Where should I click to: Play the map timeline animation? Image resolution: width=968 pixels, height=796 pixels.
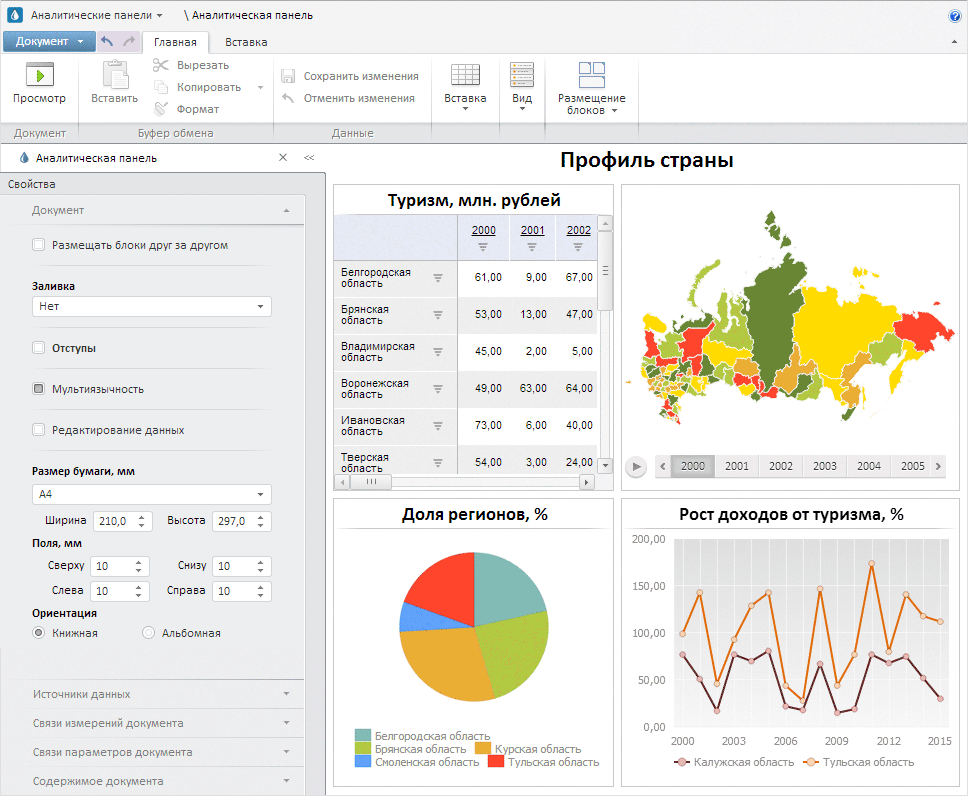[636, 466]
